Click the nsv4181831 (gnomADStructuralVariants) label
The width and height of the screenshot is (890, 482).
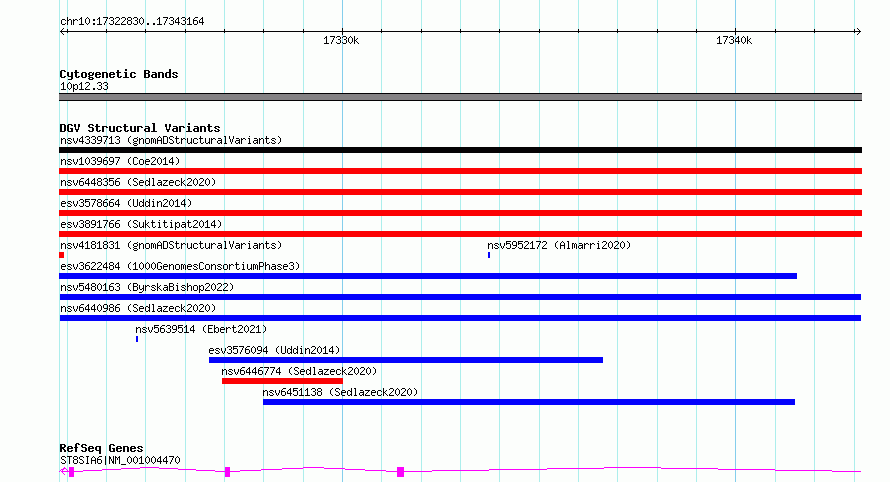(171, 245)
